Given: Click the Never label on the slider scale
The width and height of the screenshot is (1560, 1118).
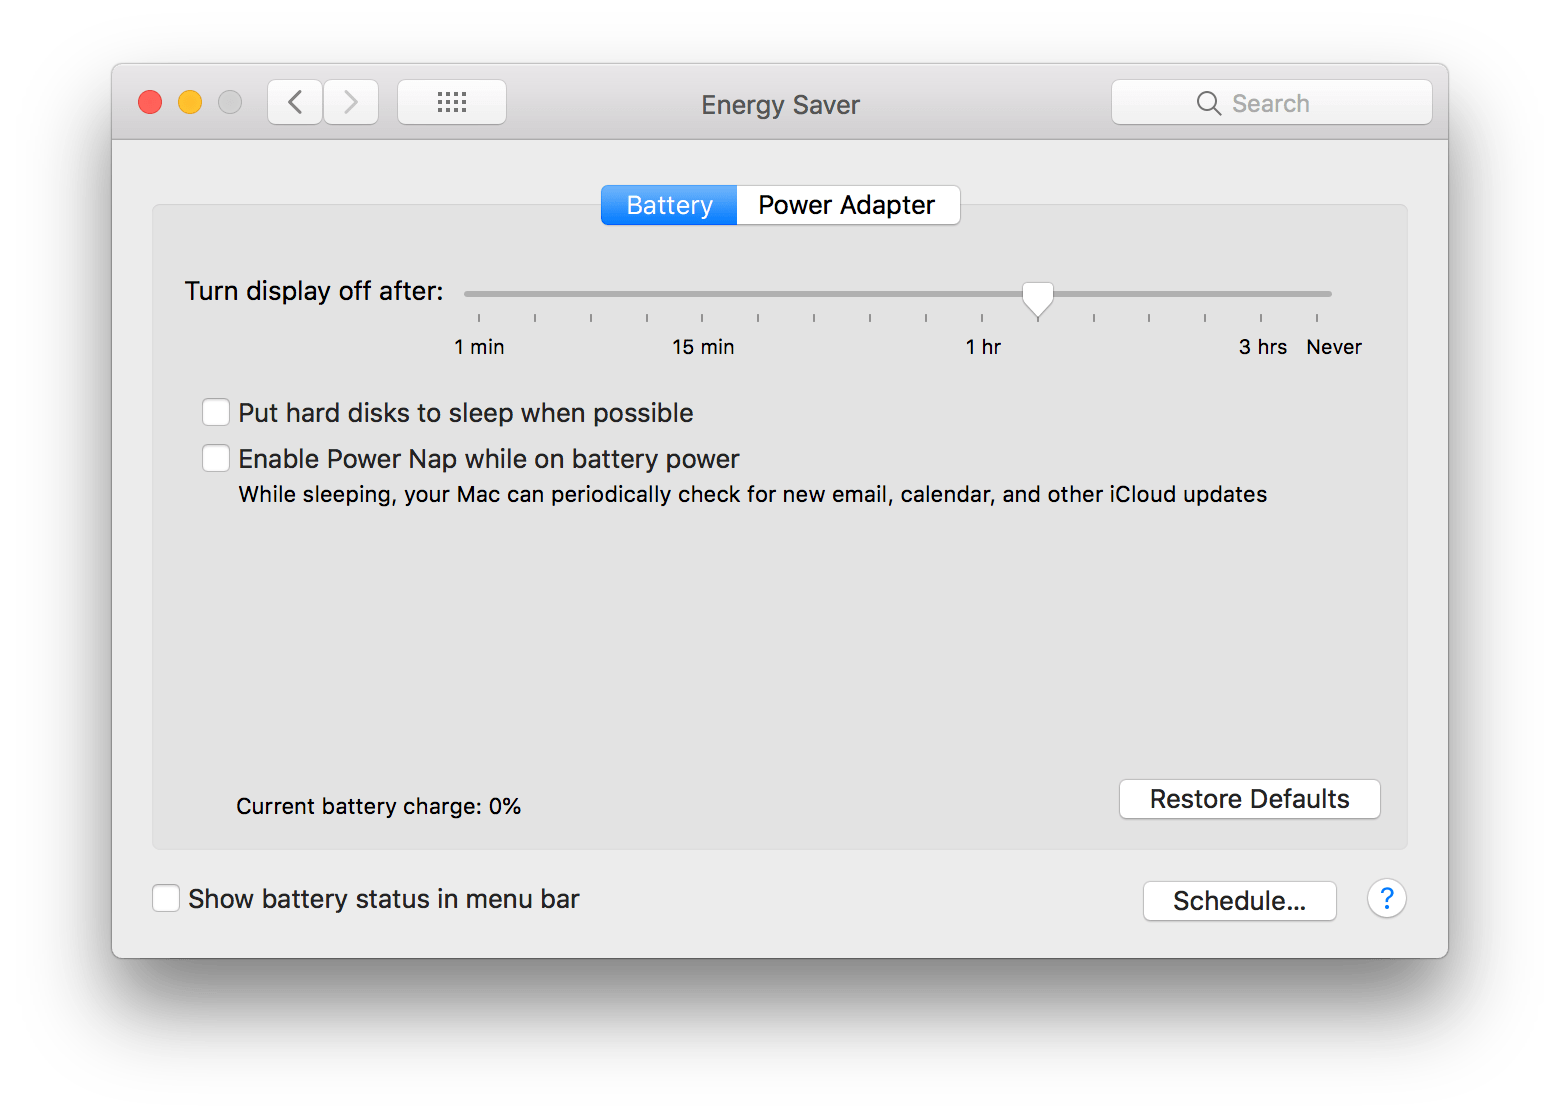Looking at the screenshot, I should (1333, 346).
